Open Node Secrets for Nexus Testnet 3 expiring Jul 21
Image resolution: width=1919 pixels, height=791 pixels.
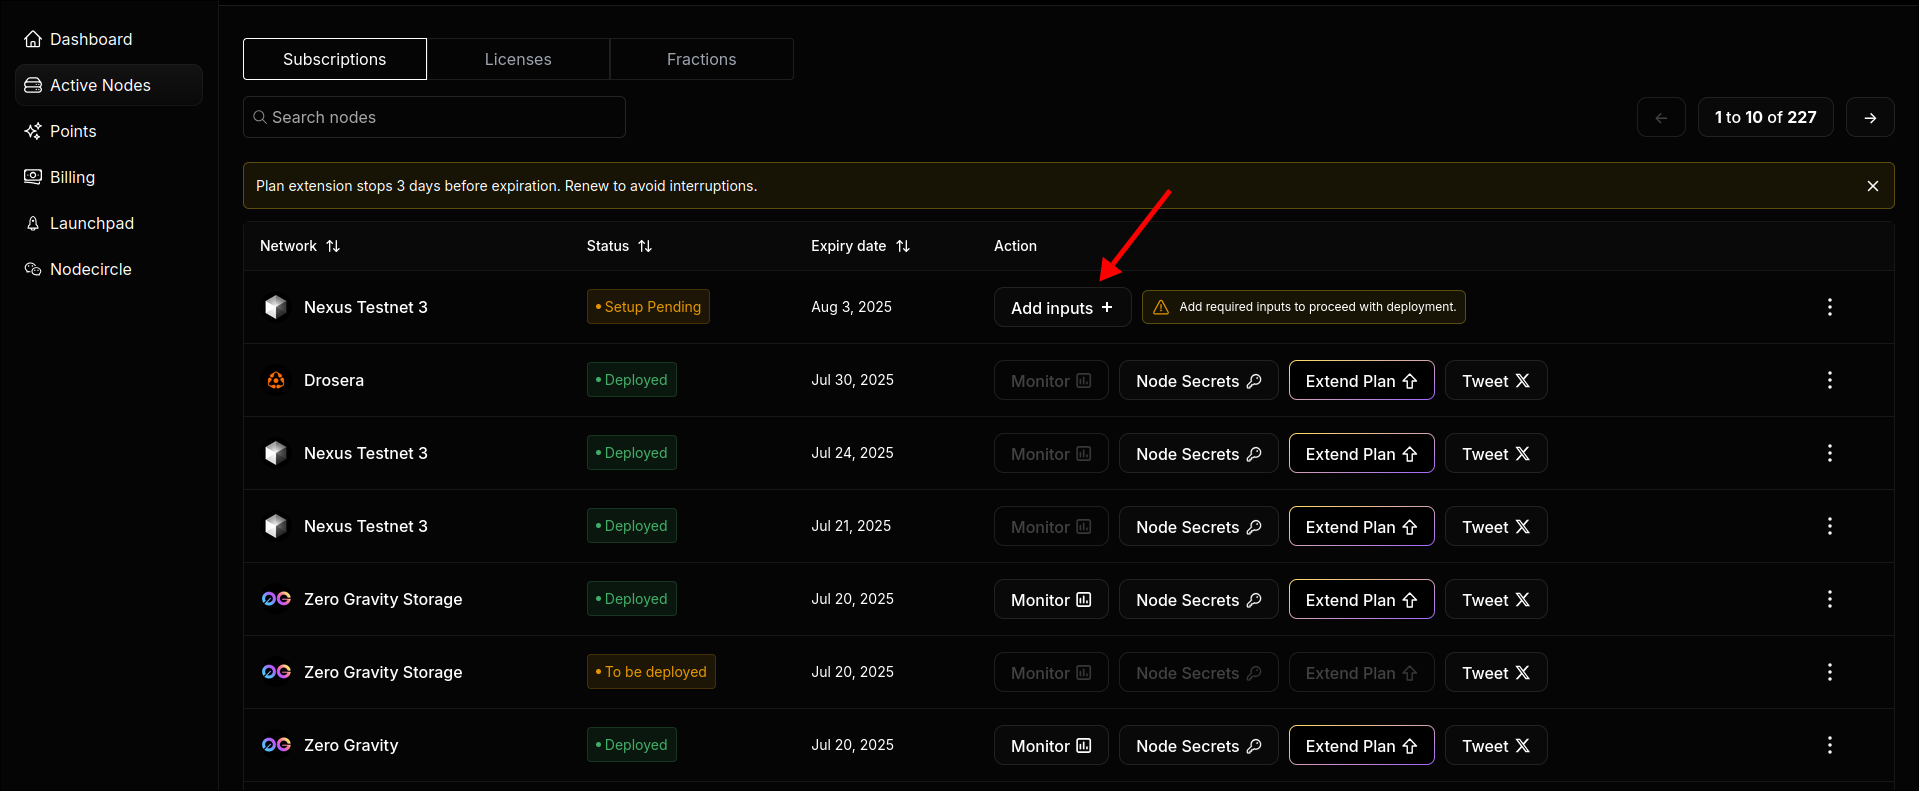point(1199,526)
